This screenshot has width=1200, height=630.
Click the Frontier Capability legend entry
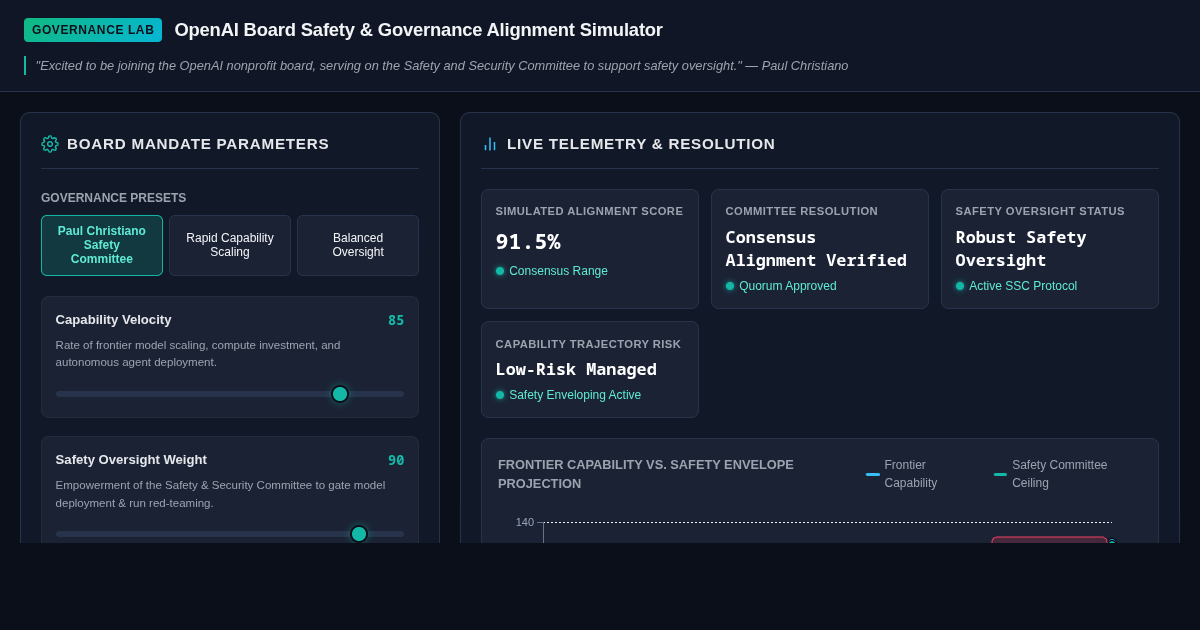pos(910,474)
